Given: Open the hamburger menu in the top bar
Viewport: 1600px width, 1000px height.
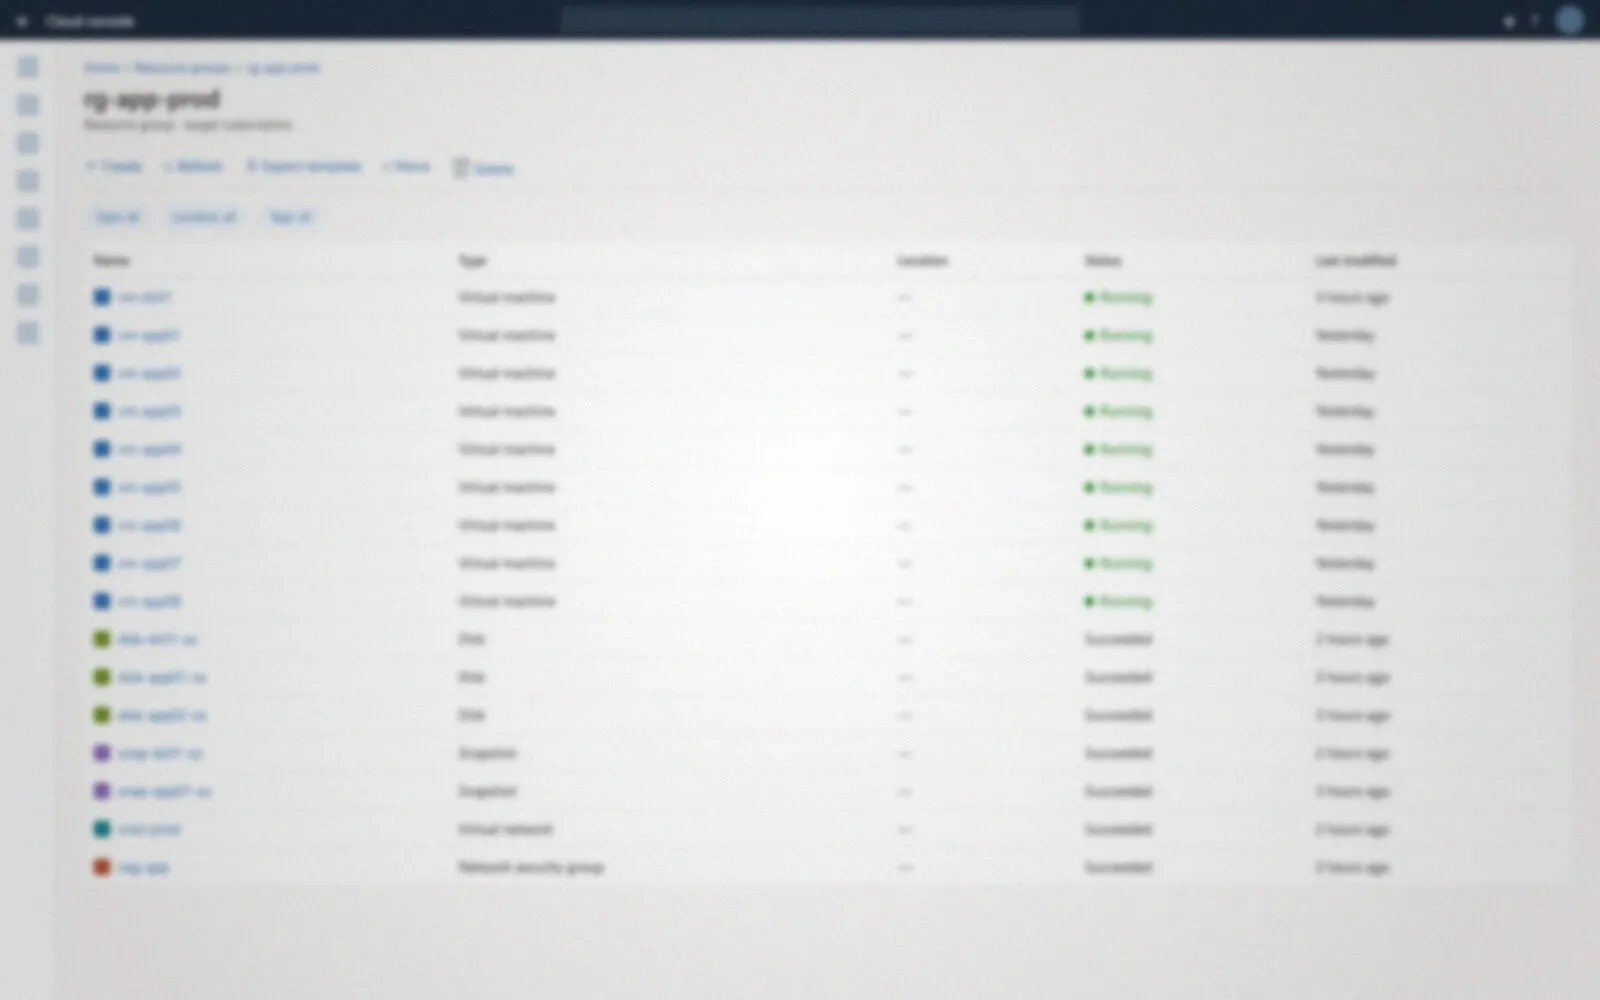Looking at the screenshot, I should coord(22,21).
